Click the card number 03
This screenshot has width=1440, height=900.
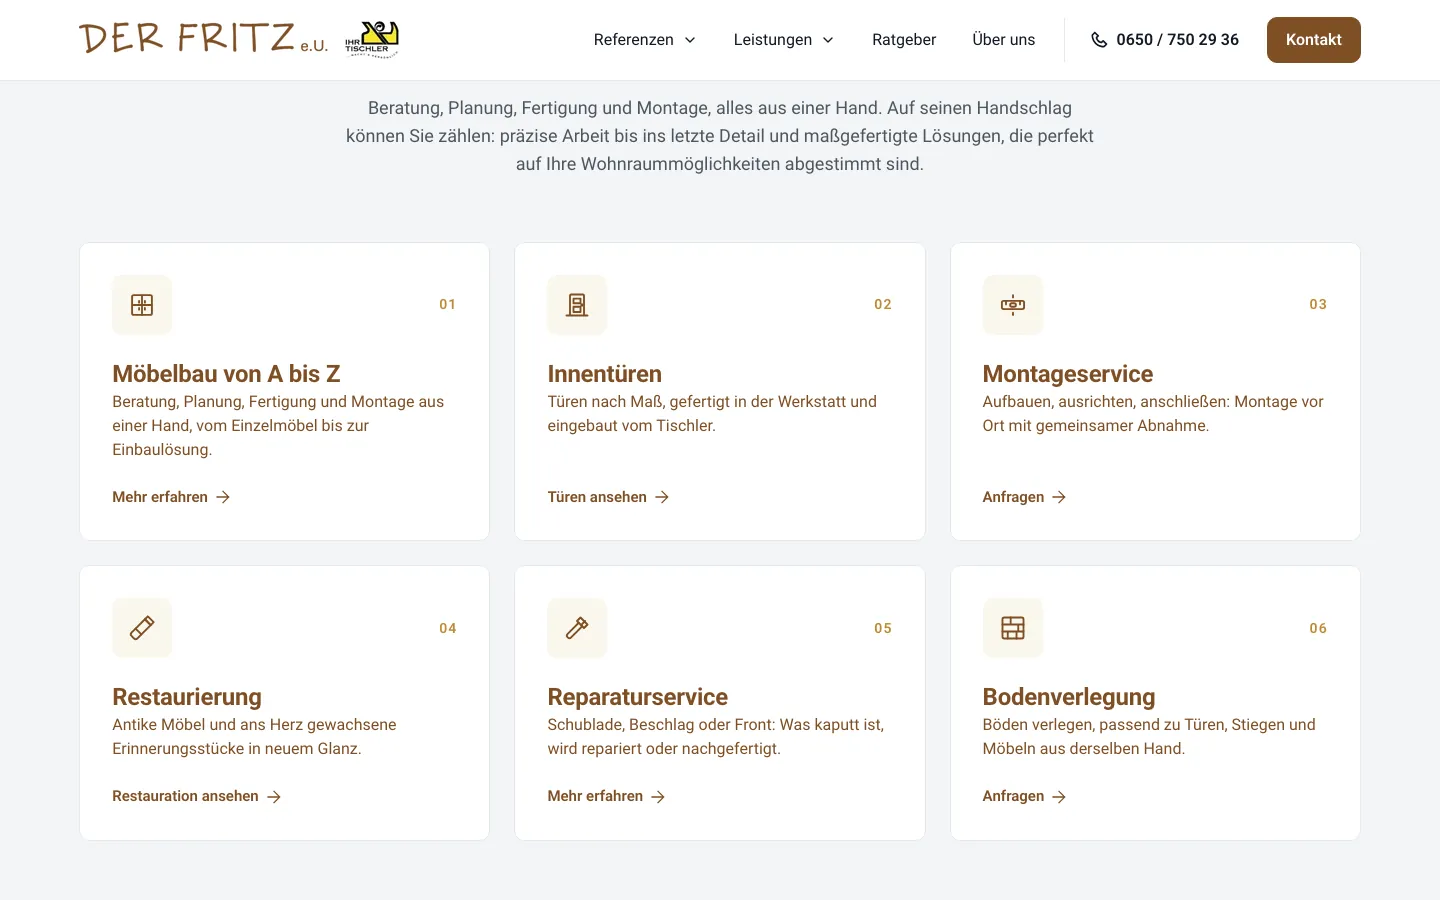(x=1318, y=304)
